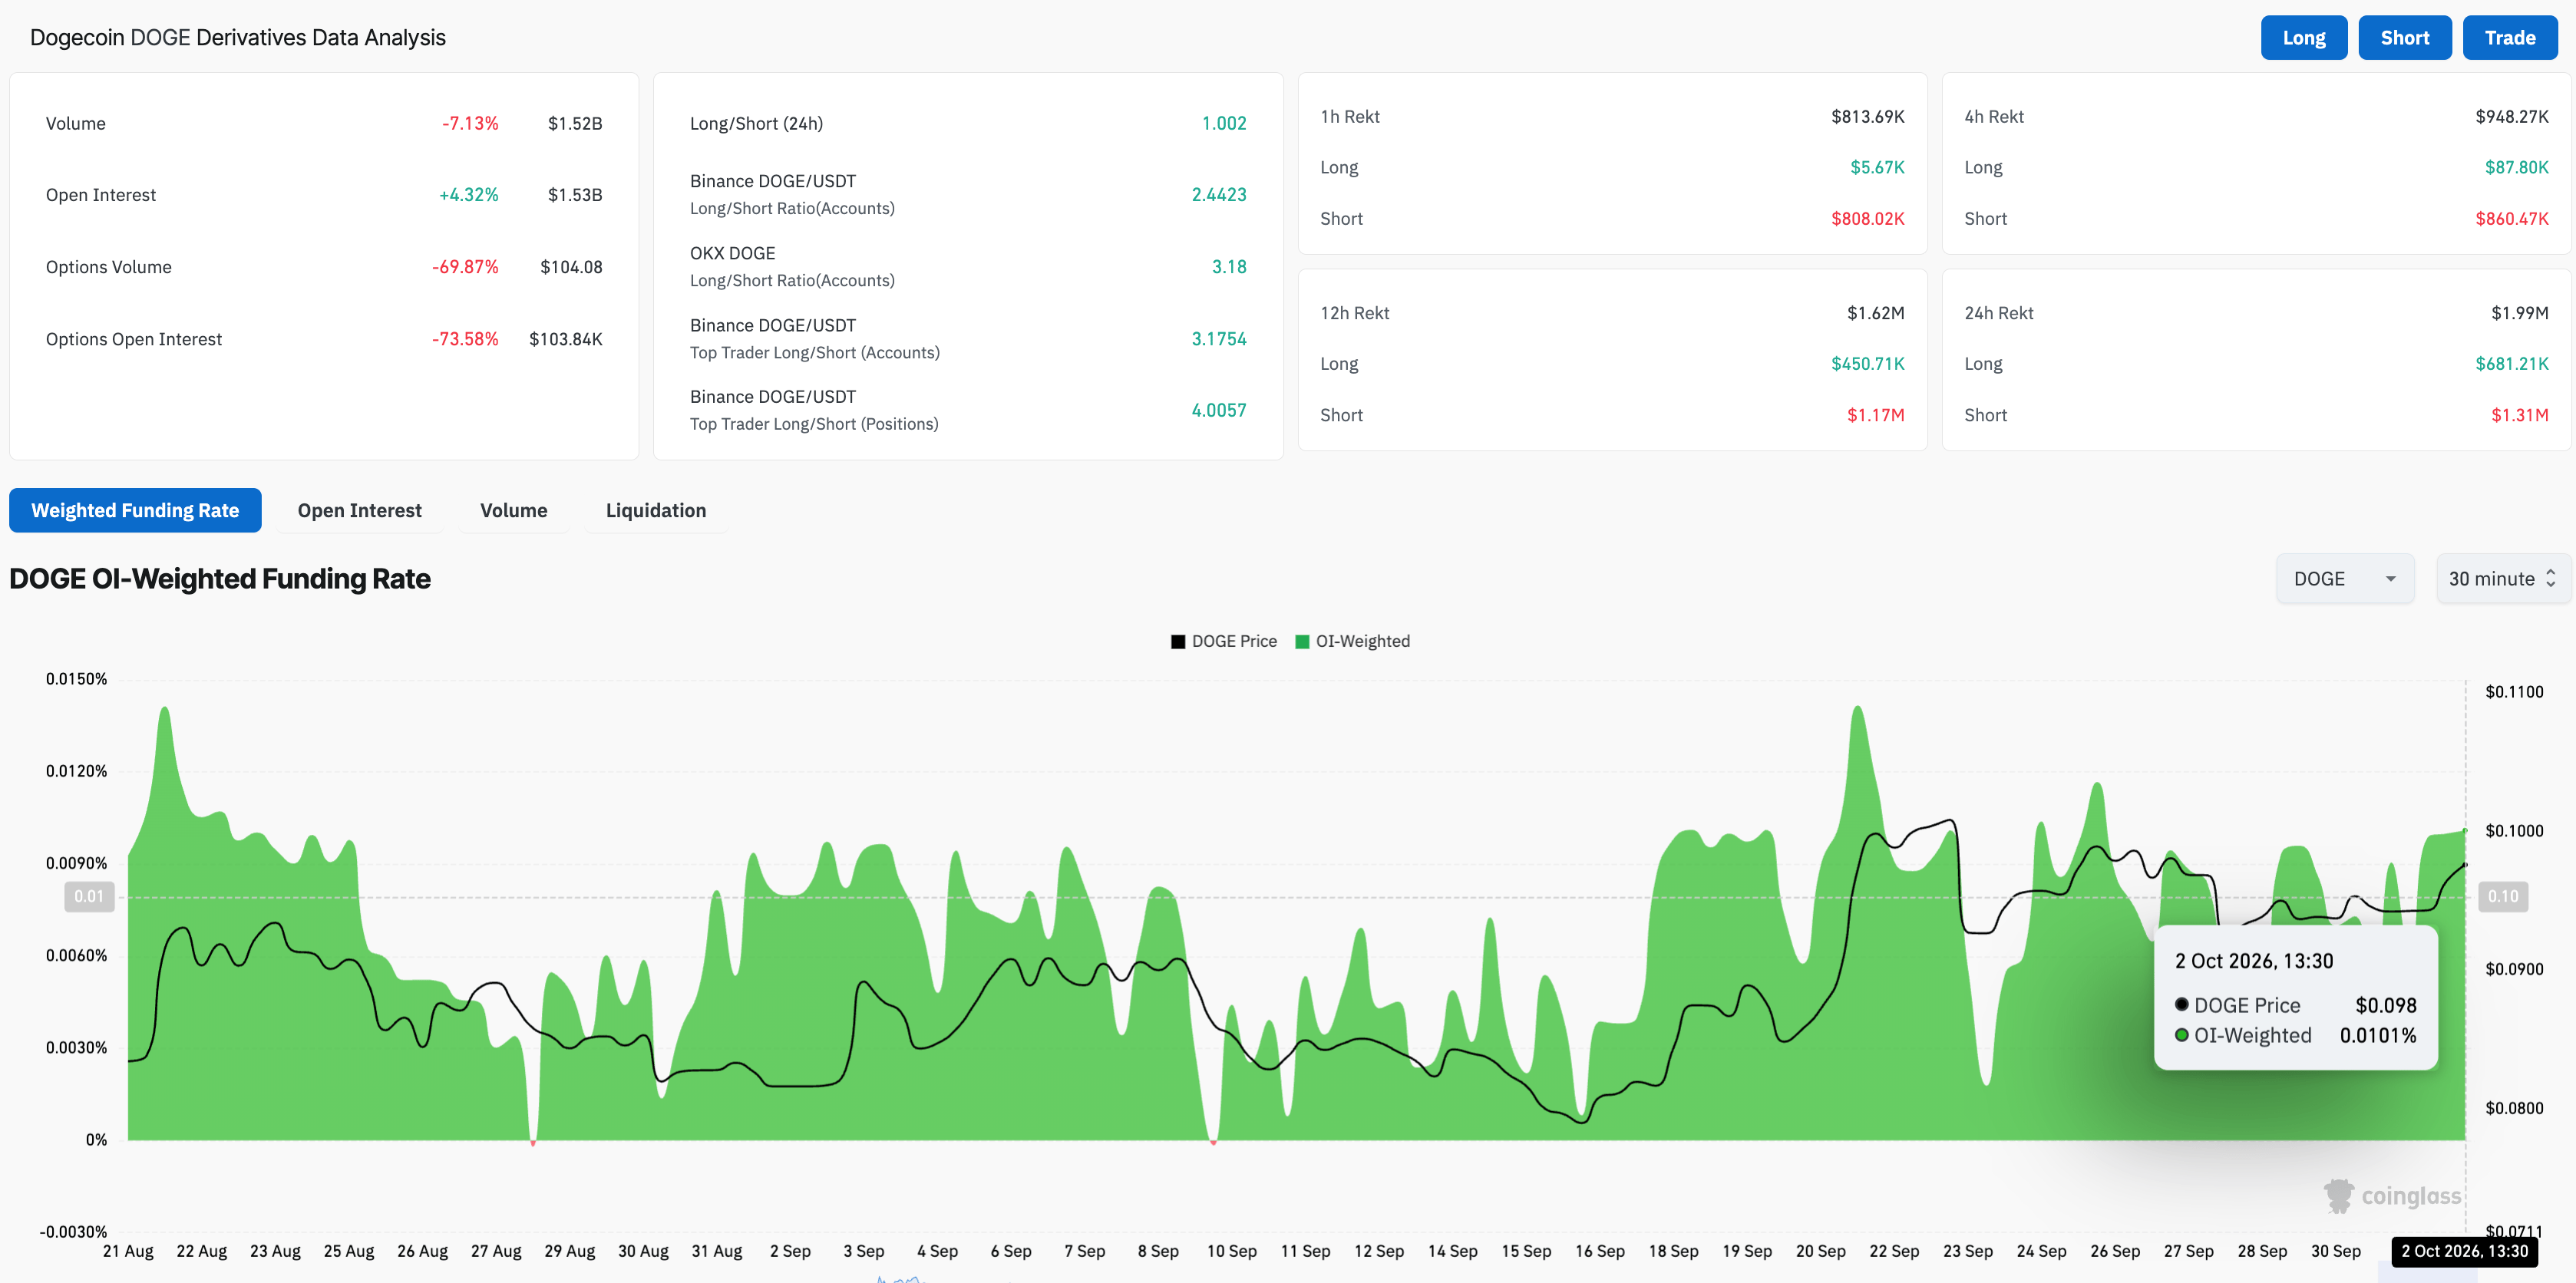
Task: Click the 0.01 left axis marker label
Action: click(x=89, y=897)
